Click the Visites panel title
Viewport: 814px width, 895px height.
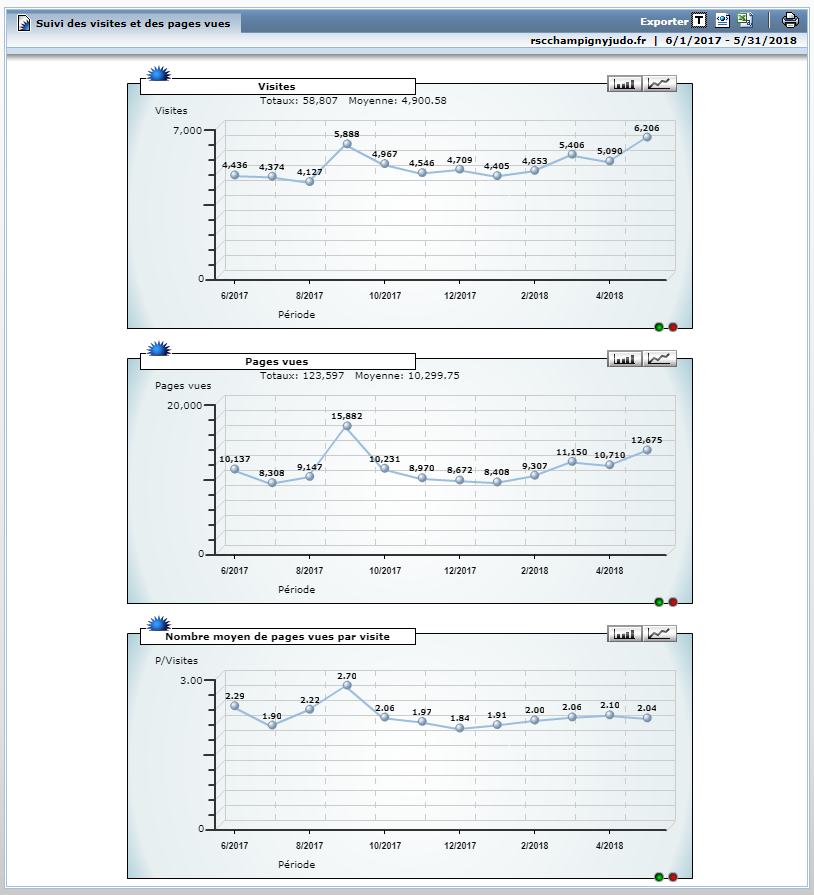pyautogui.click(x=277, y=87)
